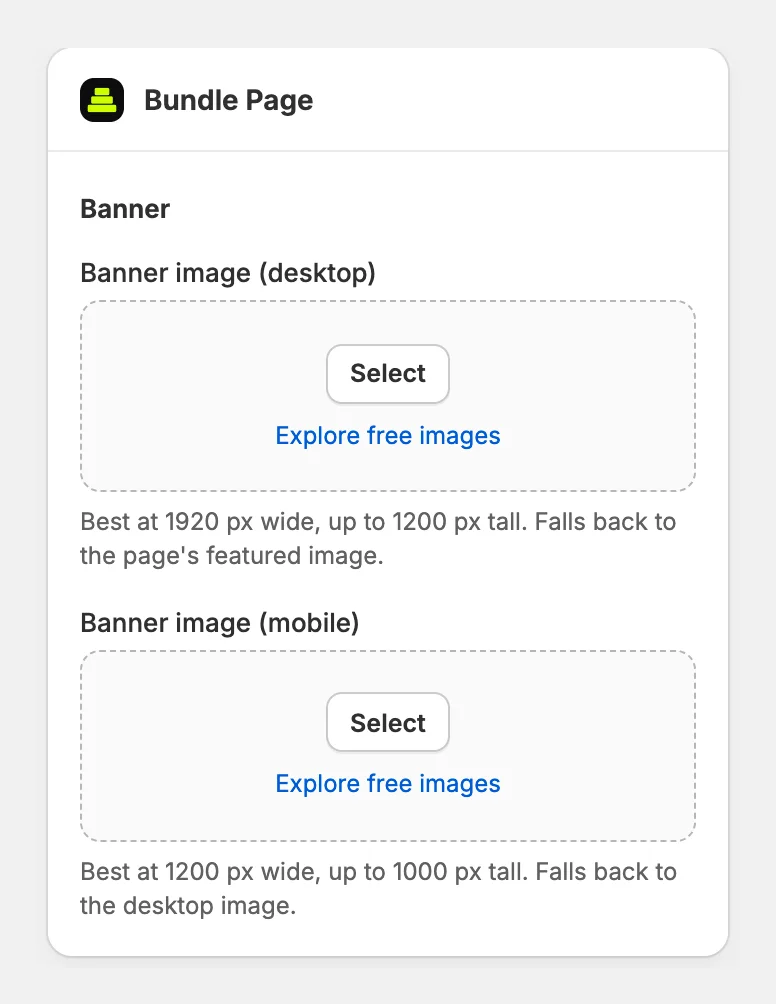The image size is (776, 1004).
Task: Open Explore free images under desktop banner
Action: [x=388, y=436]
